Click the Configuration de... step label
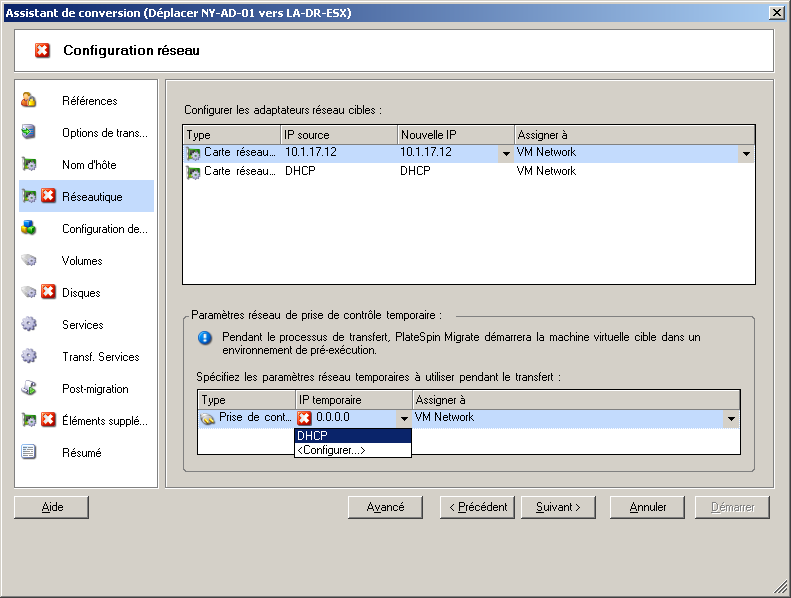This screenshot has width=791, height=598. click(105, 229)
